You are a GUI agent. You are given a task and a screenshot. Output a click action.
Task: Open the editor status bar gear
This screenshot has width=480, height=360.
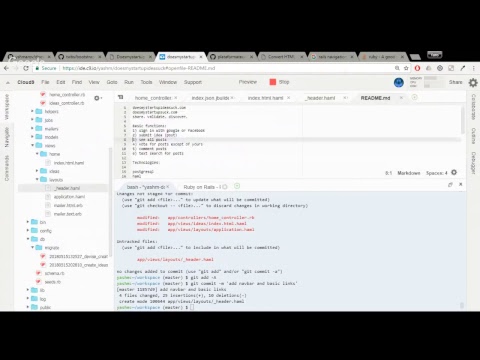pos(454,172)
